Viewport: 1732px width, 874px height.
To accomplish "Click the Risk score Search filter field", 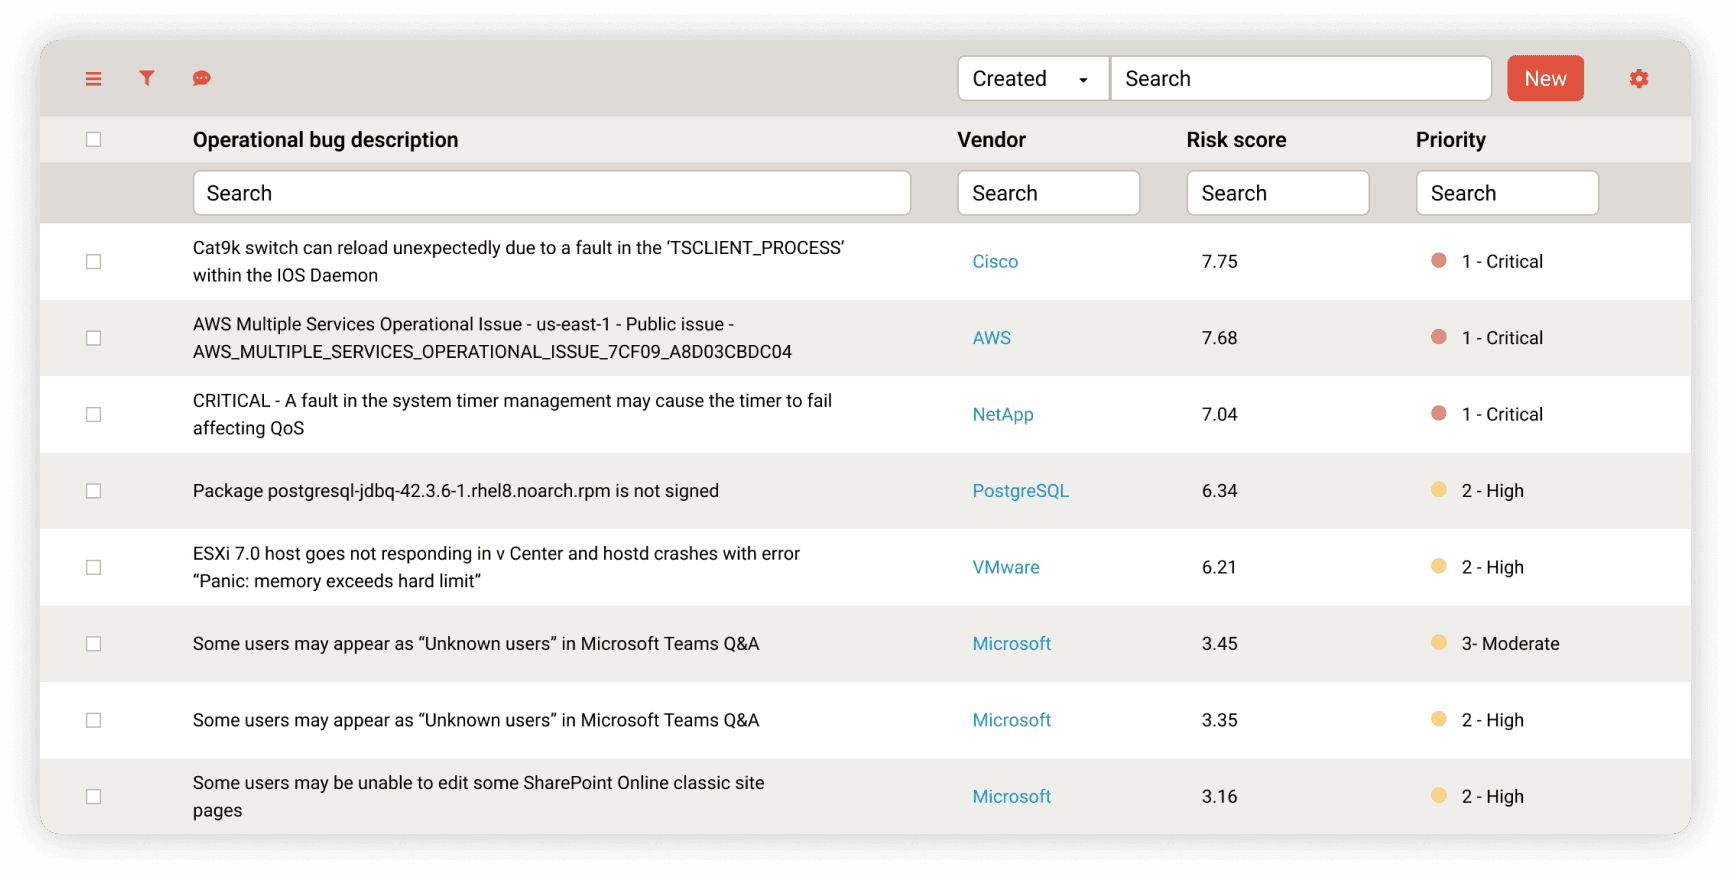I will point(1277,193).
